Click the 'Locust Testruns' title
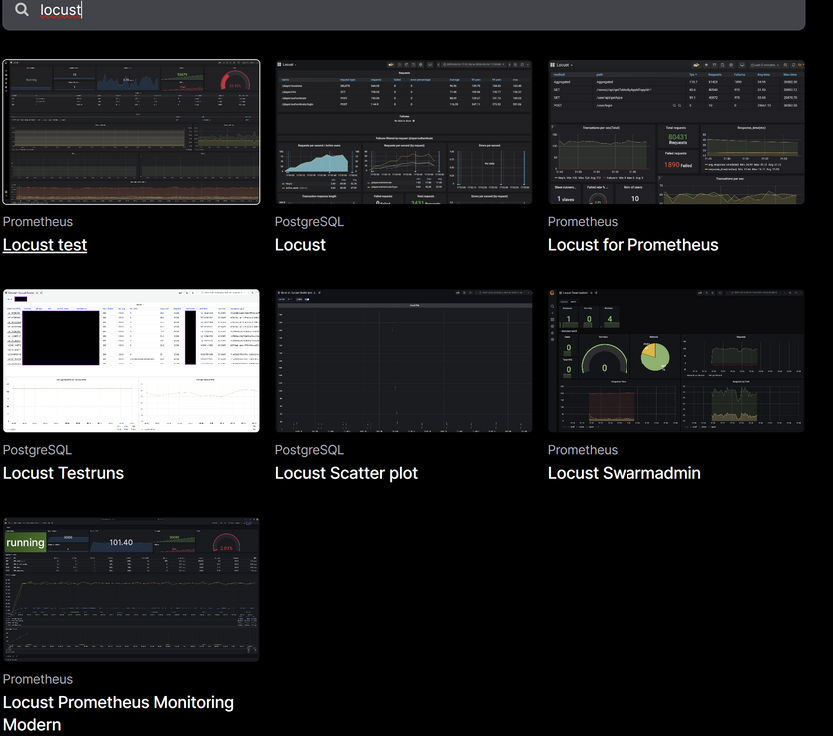The height and width of the screenshot is (736, 833). pyautogui.click(x=63, y=473)
